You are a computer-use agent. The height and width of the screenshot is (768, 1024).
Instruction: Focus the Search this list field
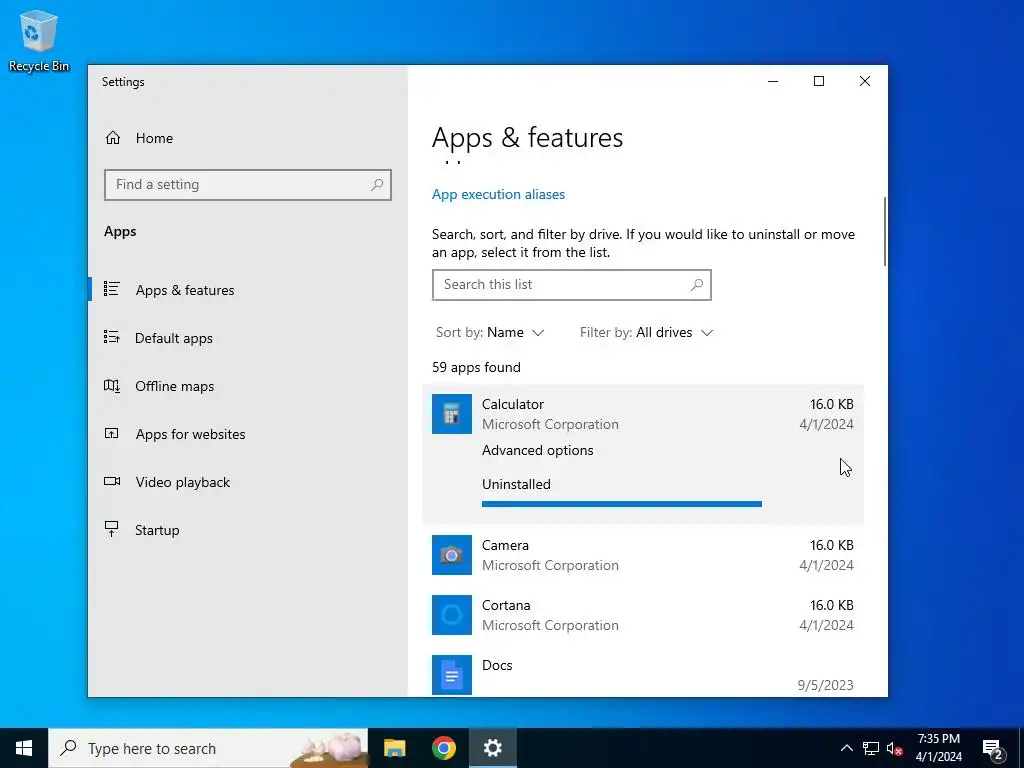pos(571,285)
